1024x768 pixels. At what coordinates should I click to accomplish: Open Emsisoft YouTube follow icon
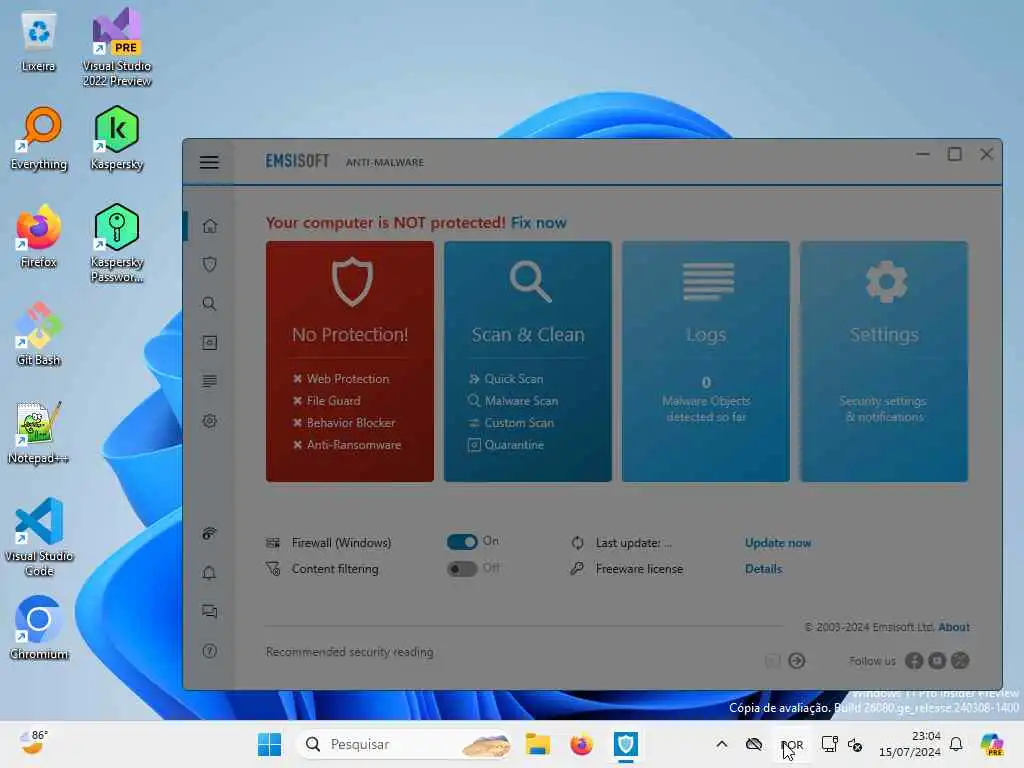pyautogui.click(x=937, y=661)
